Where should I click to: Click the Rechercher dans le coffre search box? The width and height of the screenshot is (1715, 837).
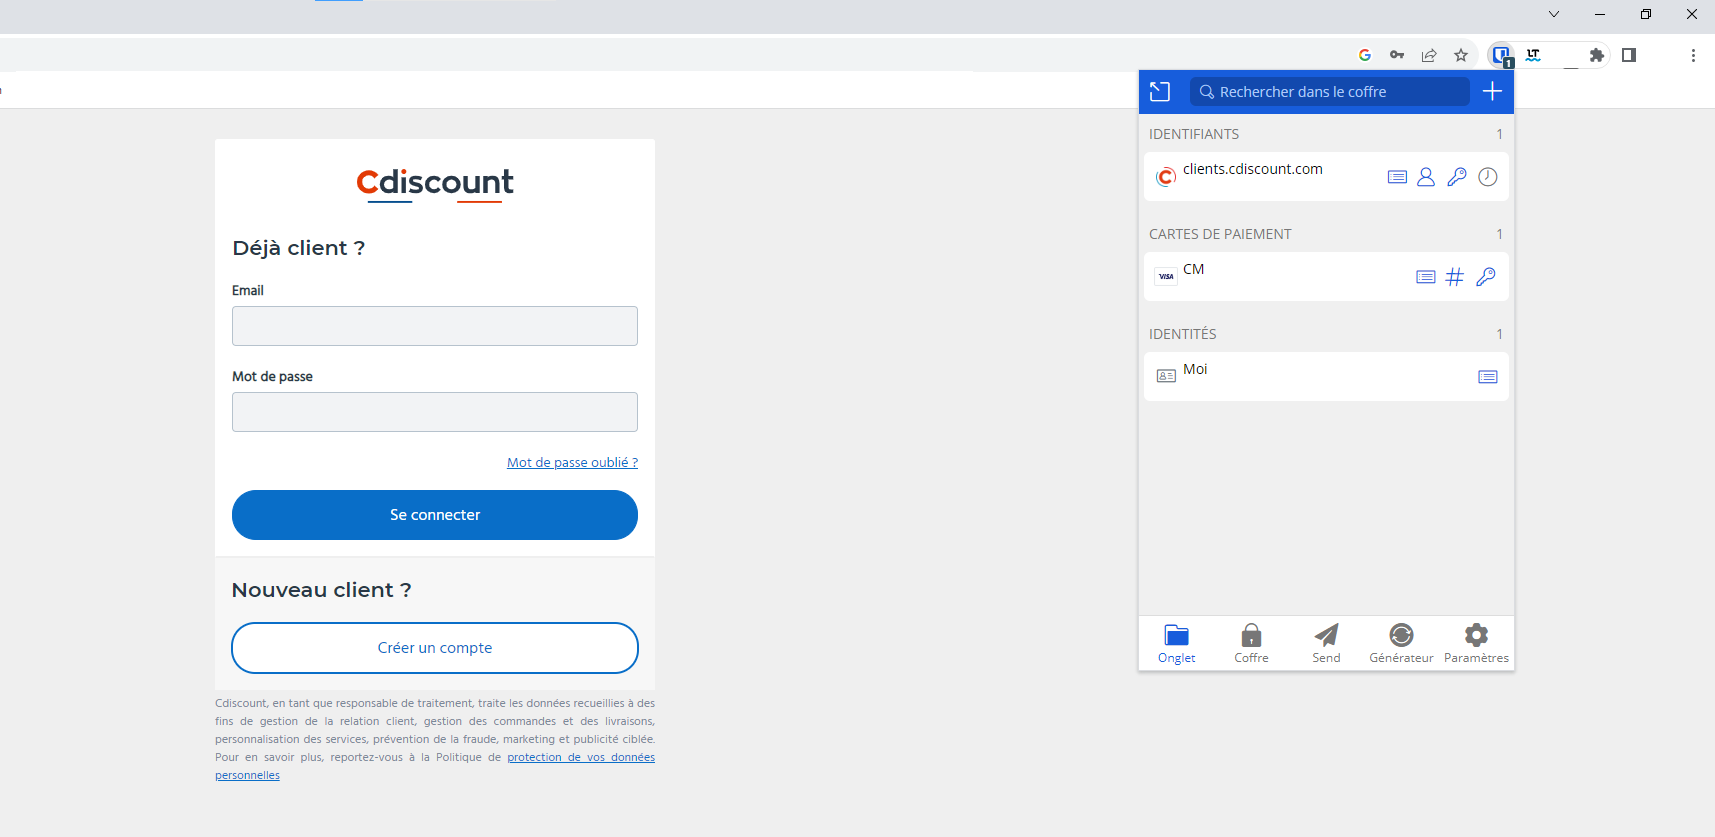coord(1330,92)
